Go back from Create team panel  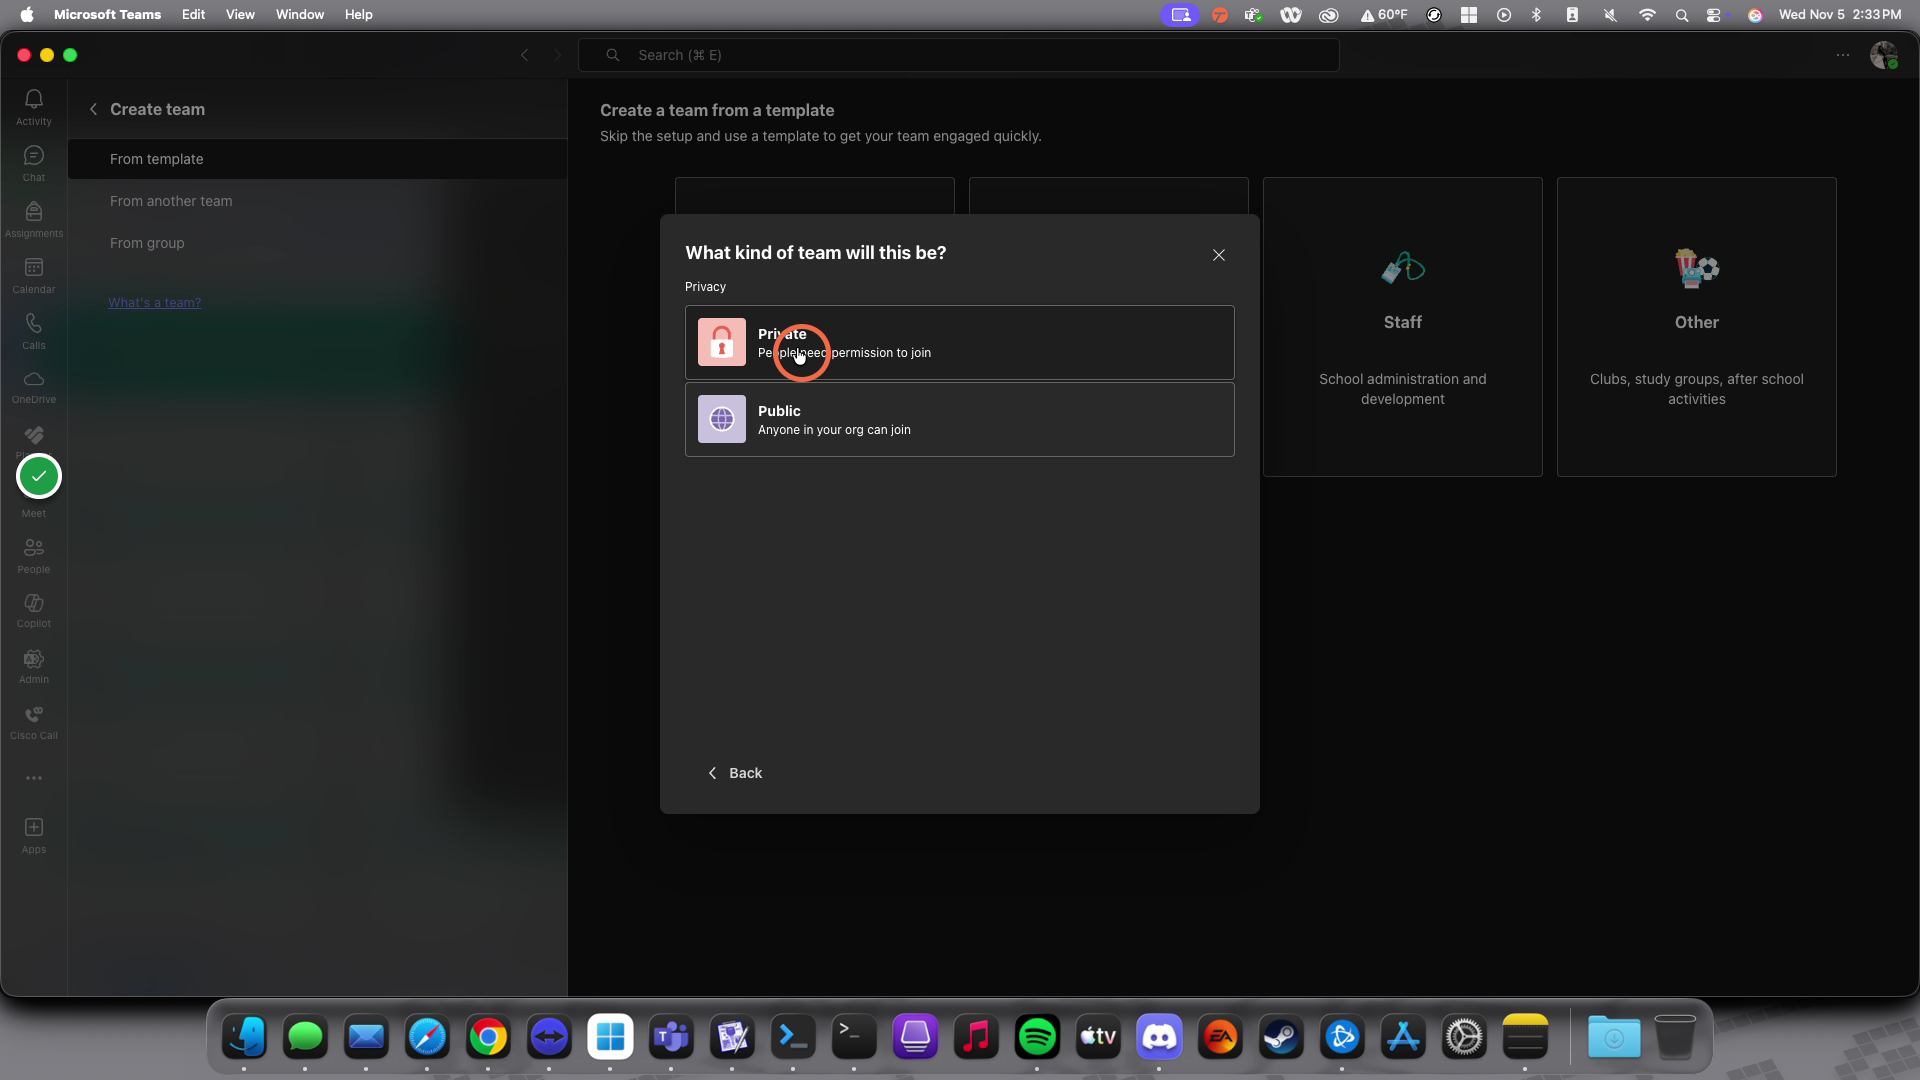click(x=93, y=109)
